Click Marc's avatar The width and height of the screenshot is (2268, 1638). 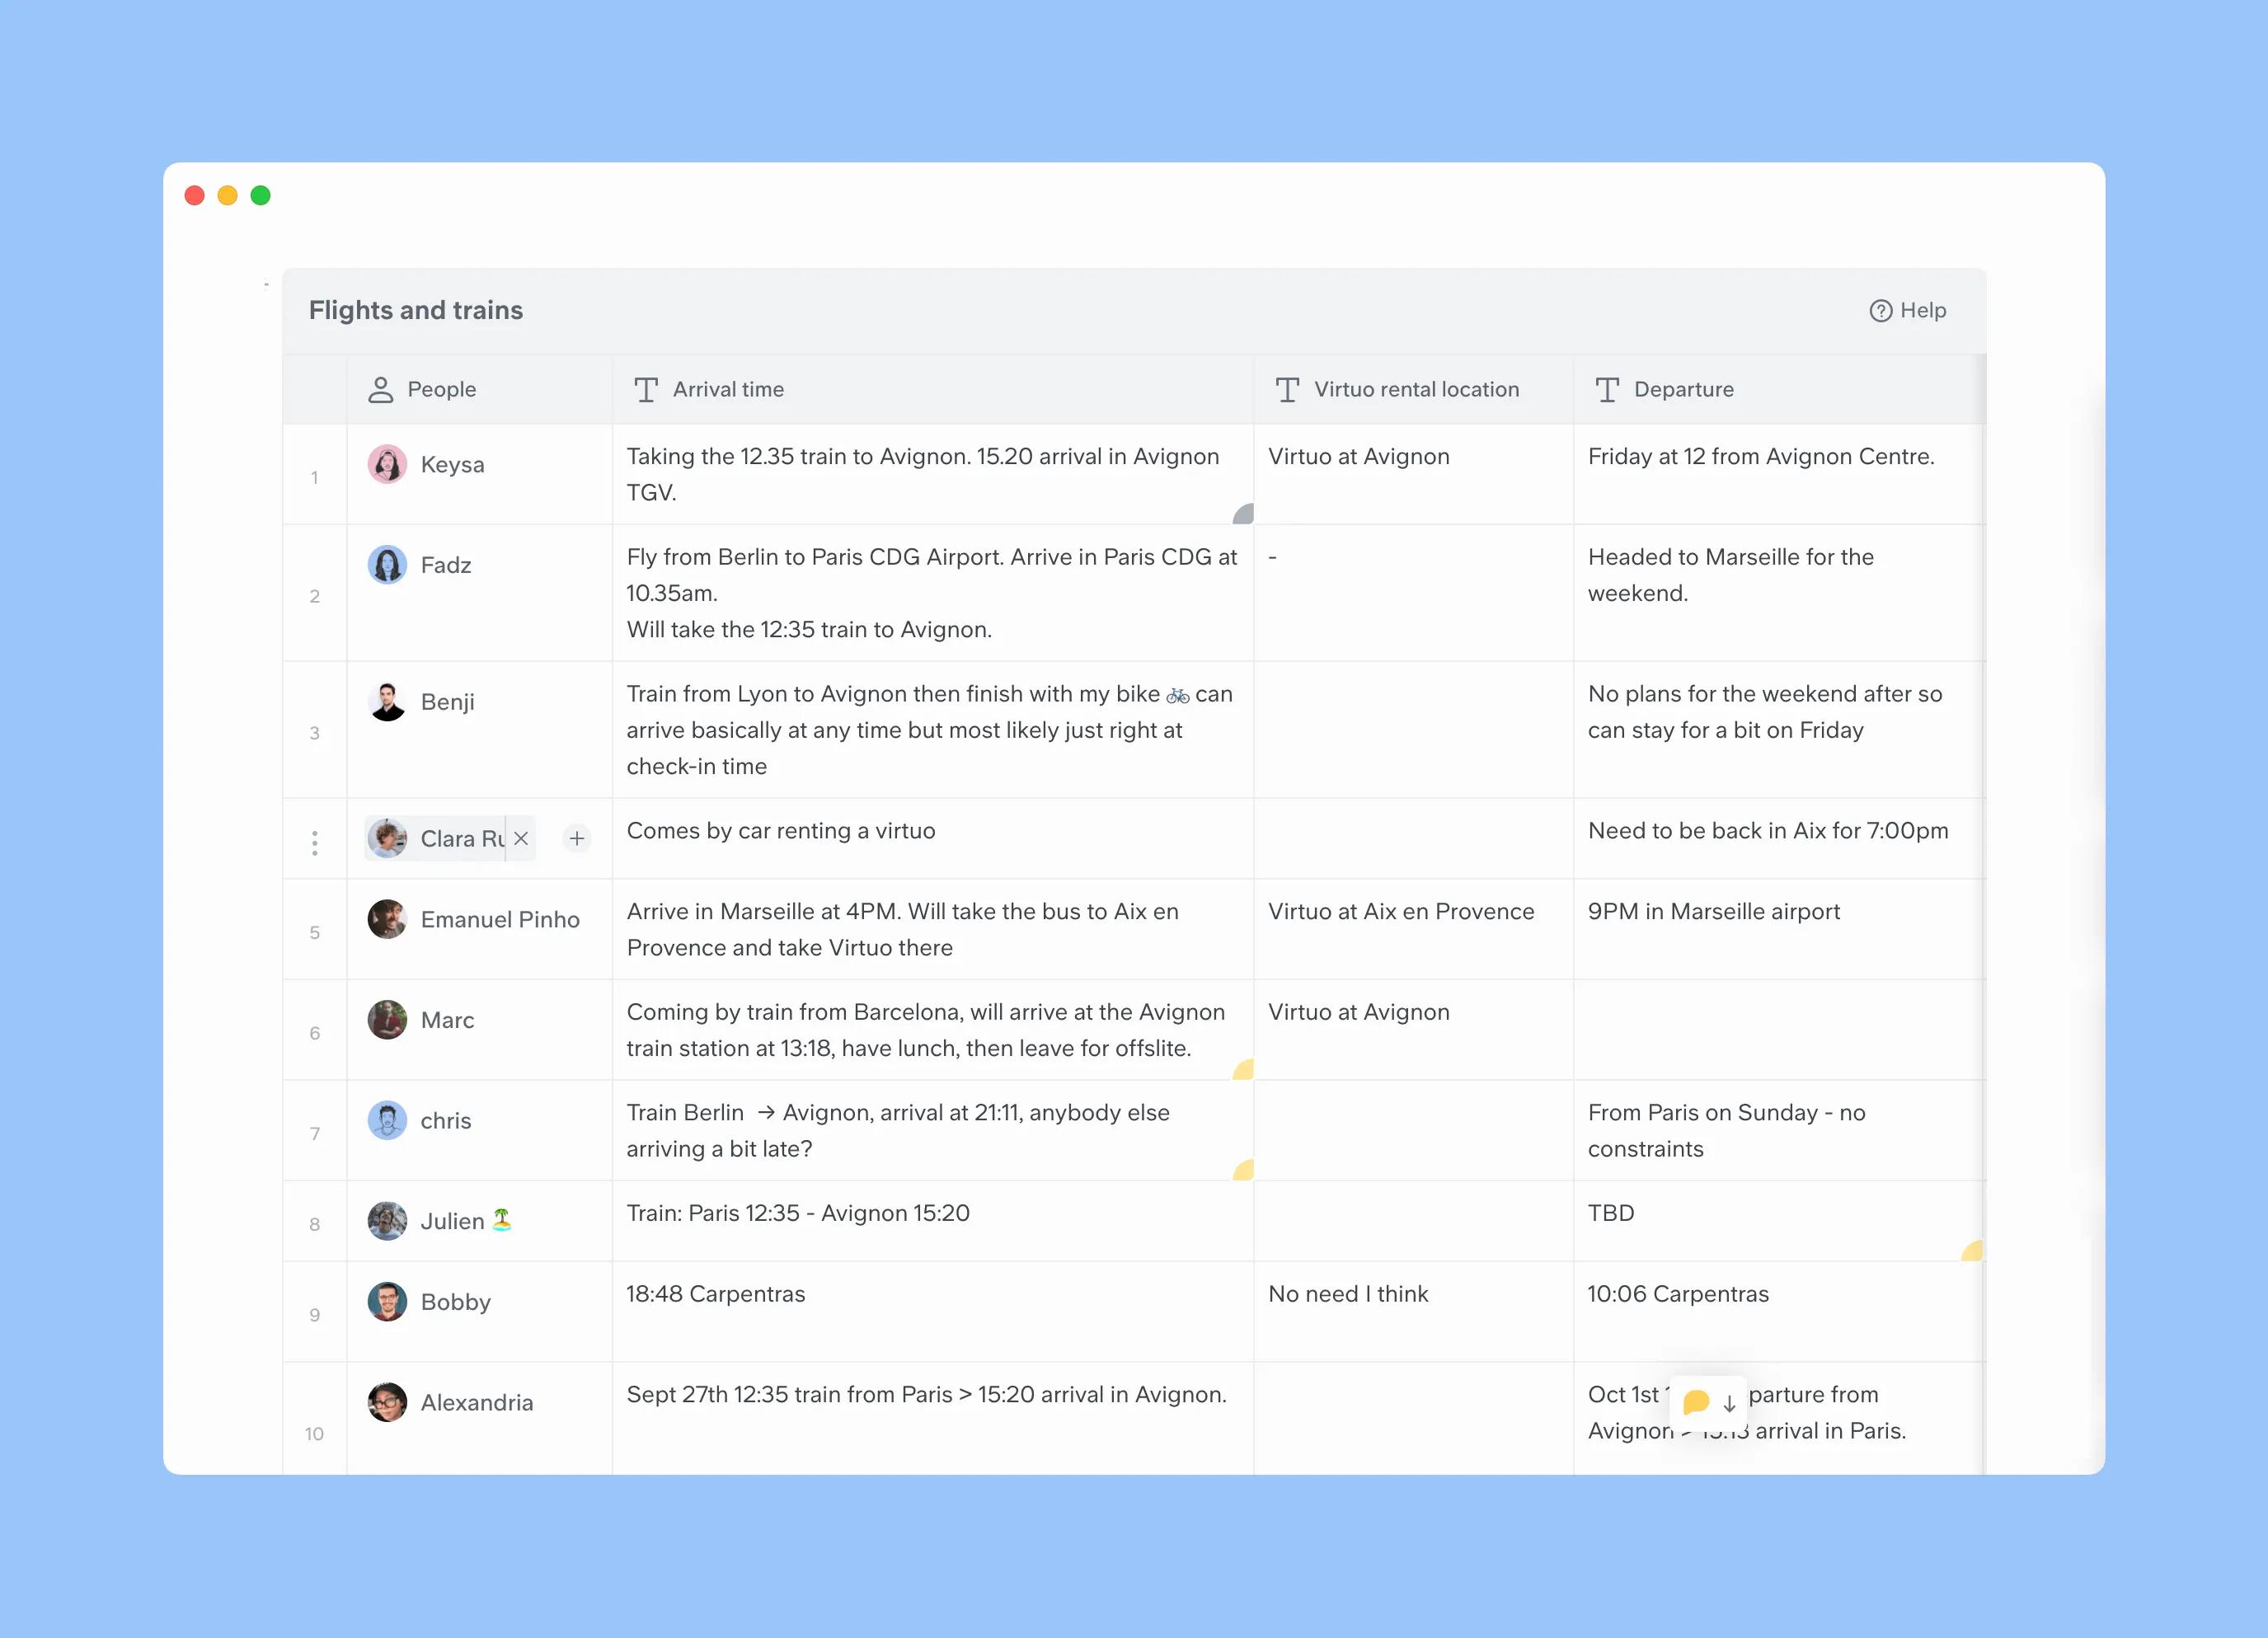[x=387, y=1020]
